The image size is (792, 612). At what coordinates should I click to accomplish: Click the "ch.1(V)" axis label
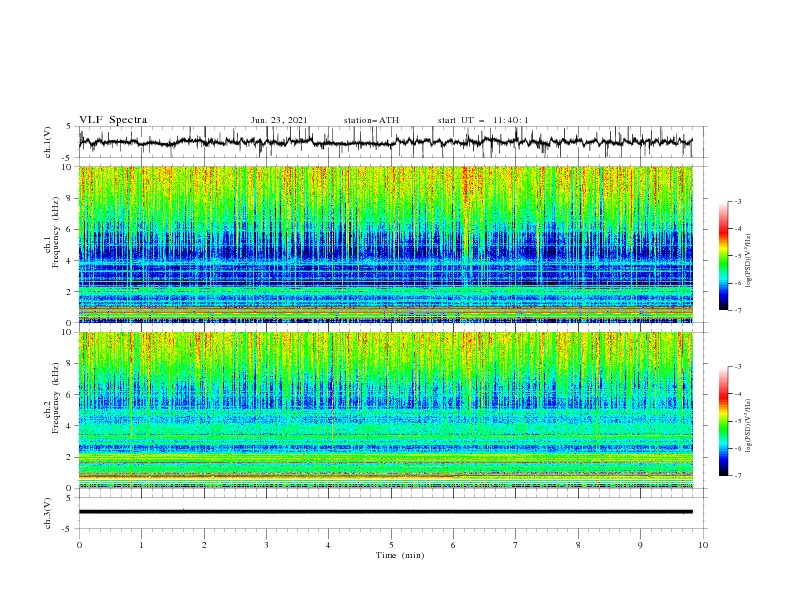48,142
